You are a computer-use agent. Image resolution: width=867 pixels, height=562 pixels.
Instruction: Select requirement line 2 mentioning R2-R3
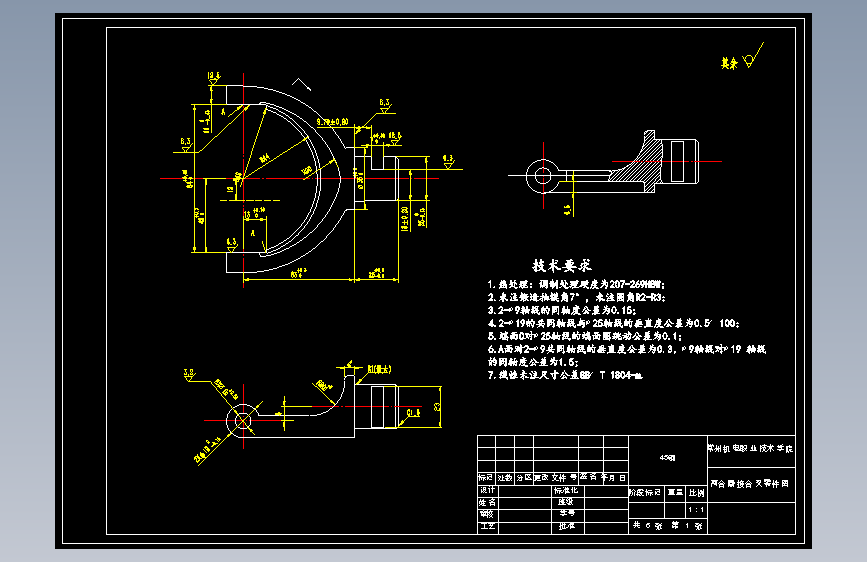(577, 297)
